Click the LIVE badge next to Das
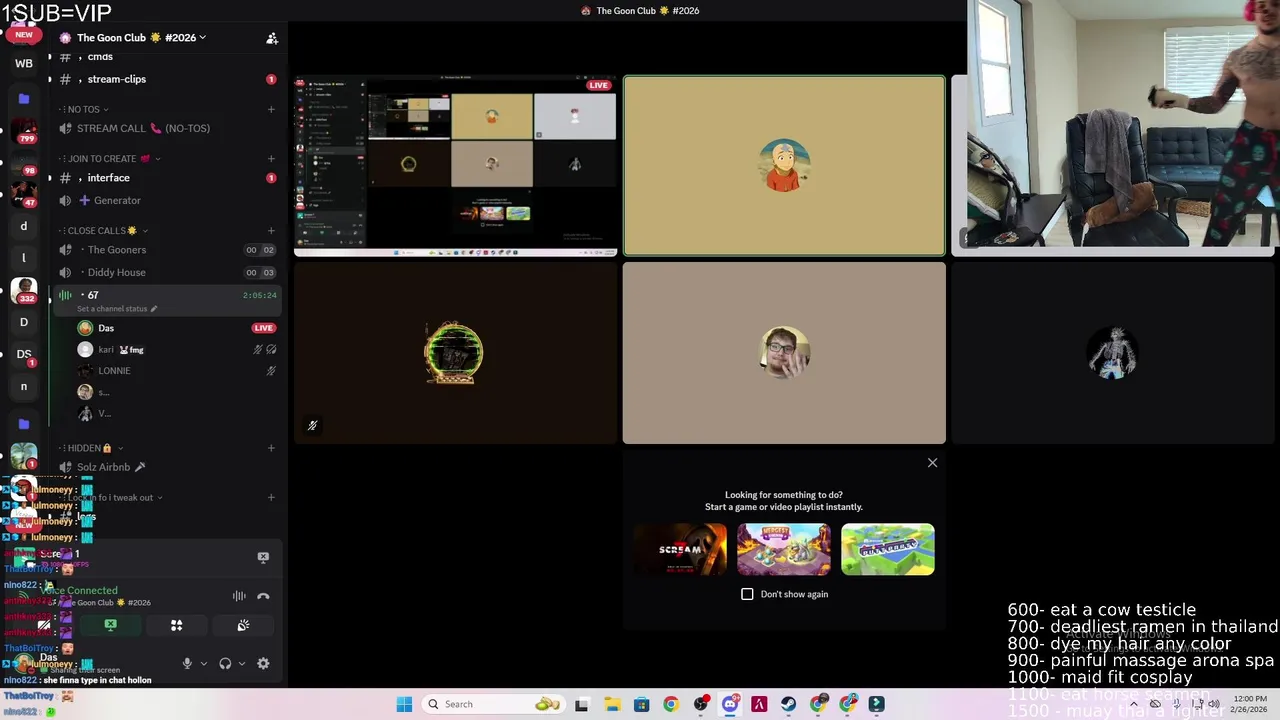This screenshot has width=1280, height=720. click(263, 328)
